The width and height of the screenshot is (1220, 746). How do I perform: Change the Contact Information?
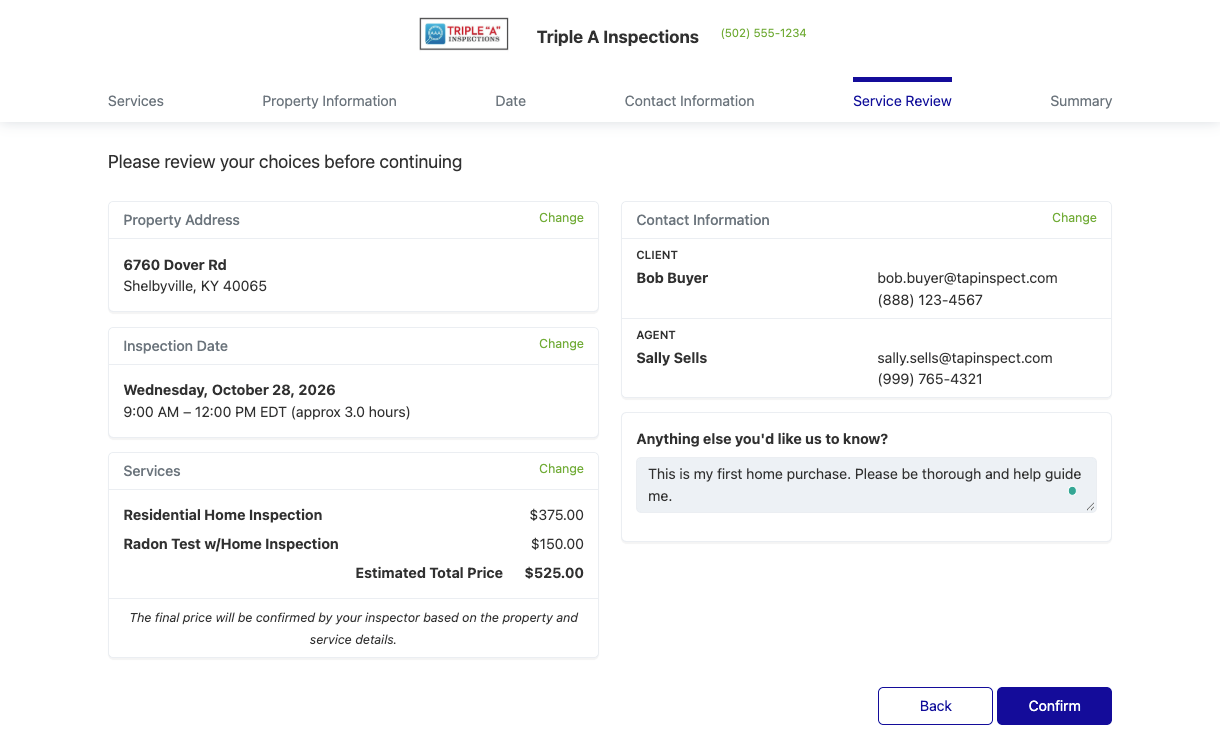(x=1074, y=218)
